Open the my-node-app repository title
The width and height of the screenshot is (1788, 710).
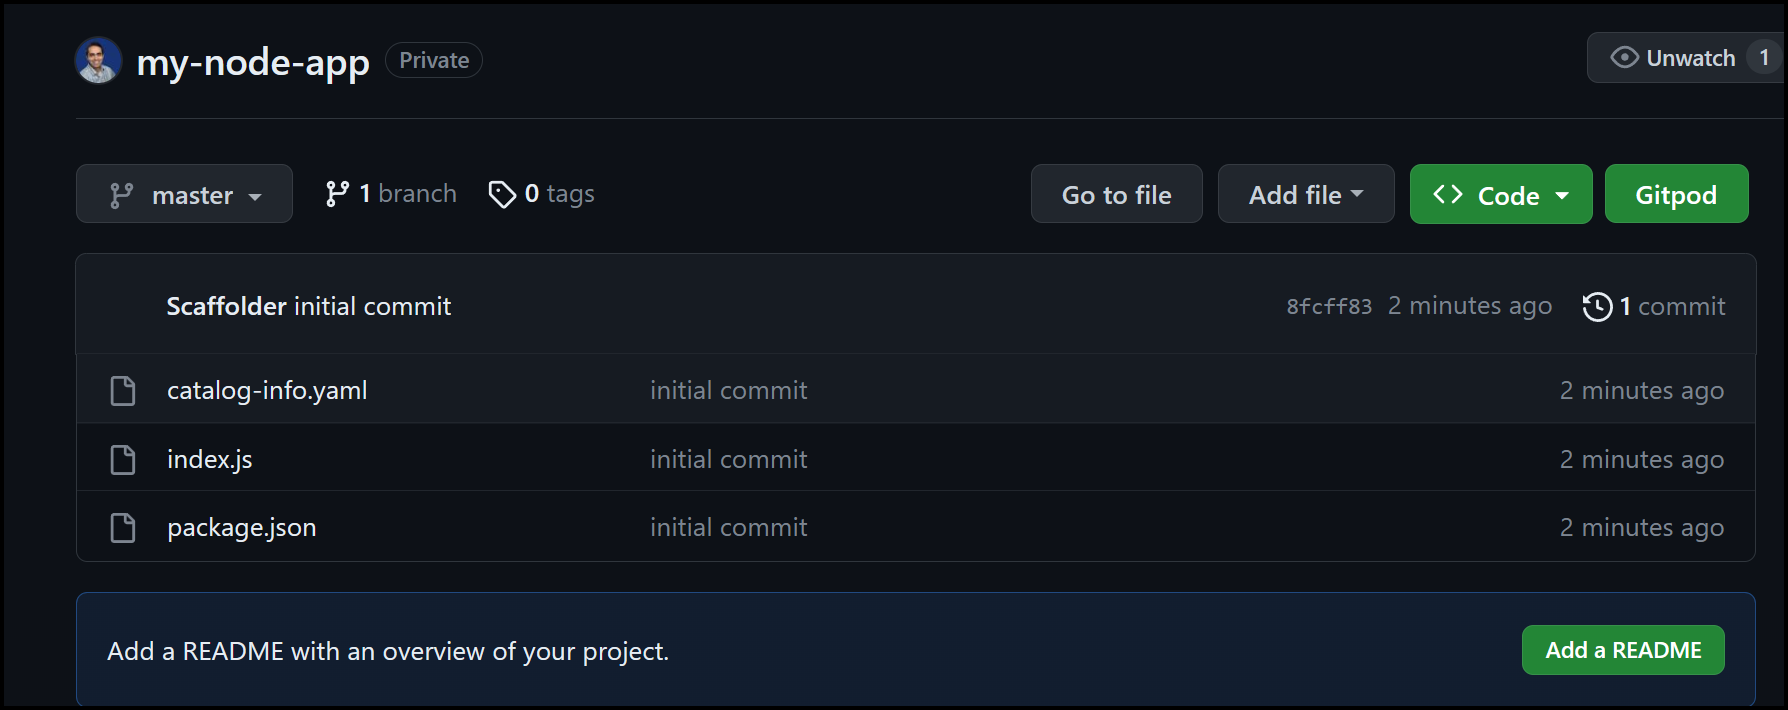click(253, 62)
